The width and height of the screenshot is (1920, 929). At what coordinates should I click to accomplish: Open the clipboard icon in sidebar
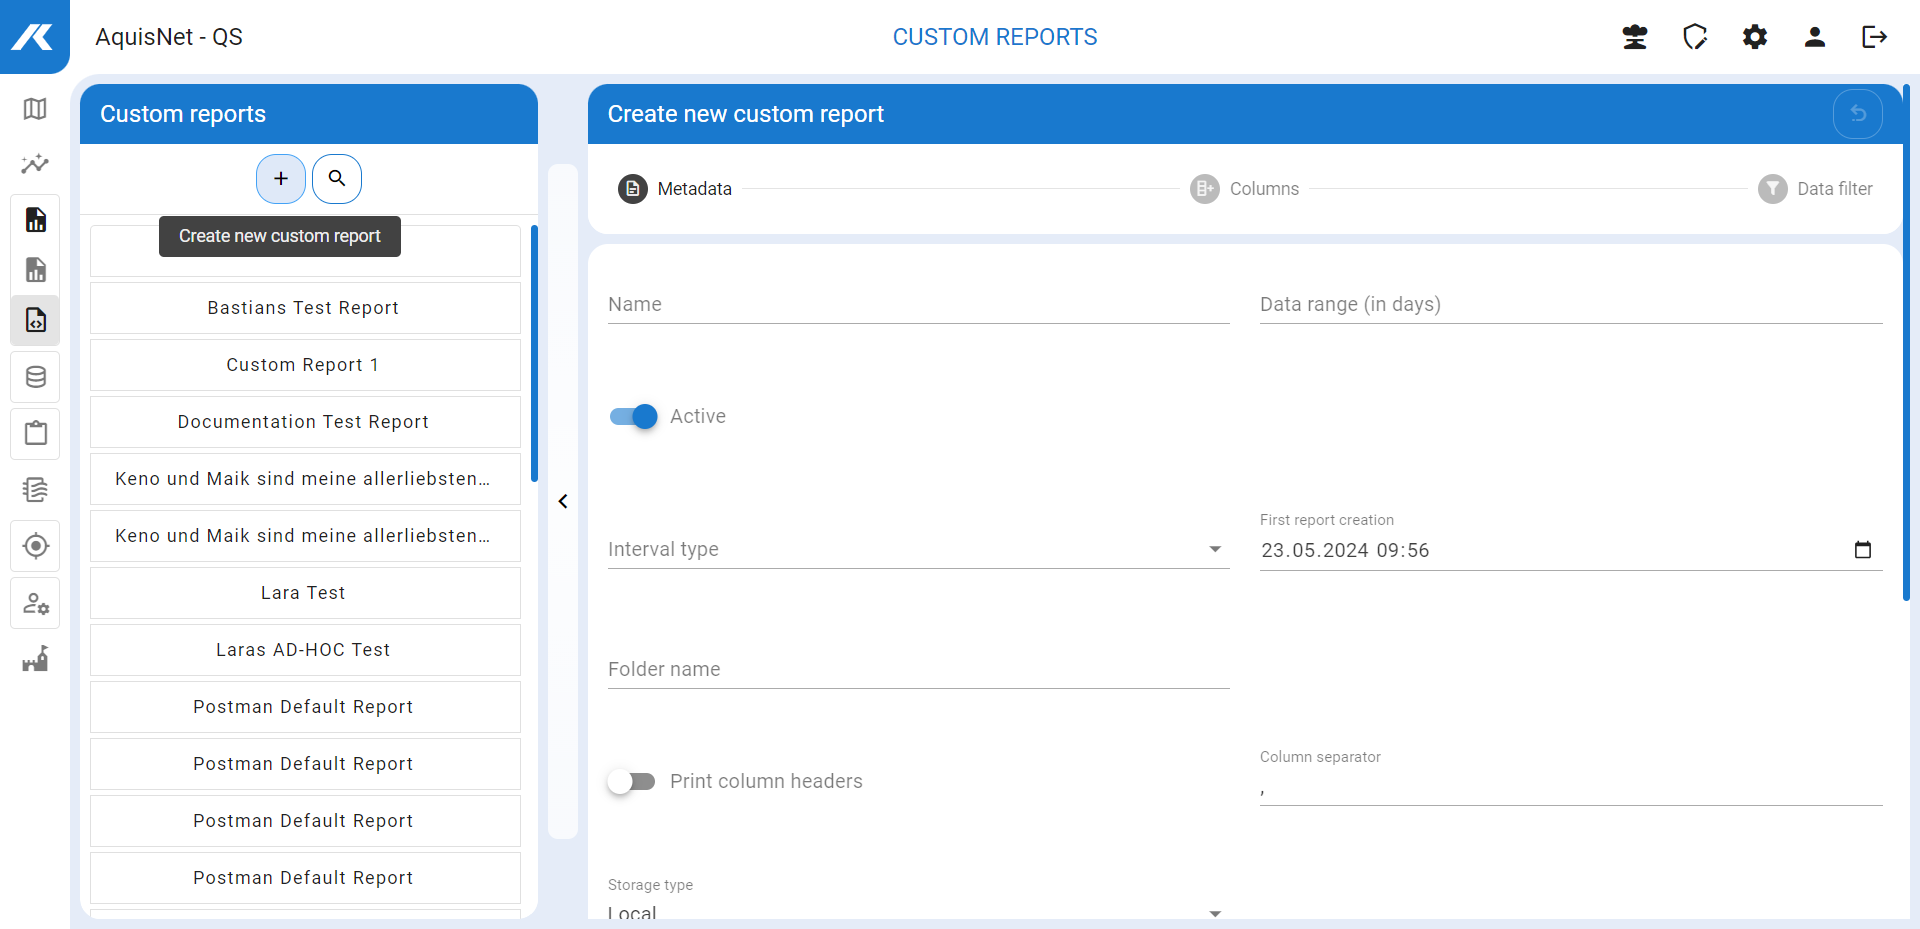(x=35, y=433)
